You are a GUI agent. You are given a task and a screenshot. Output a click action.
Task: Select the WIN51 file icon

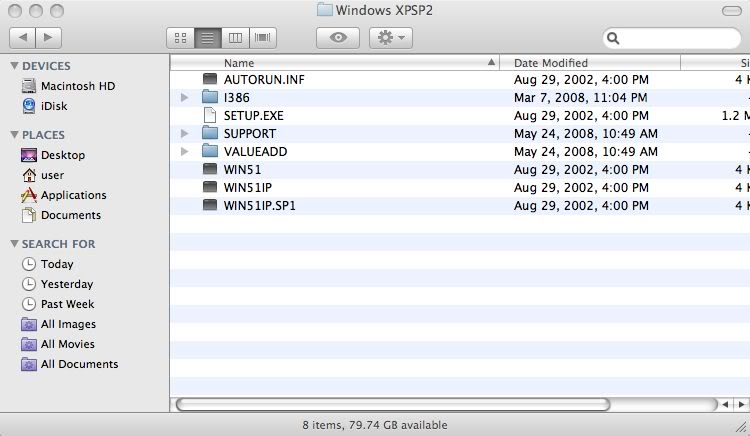pyautogui.click(x=210, y=169)
